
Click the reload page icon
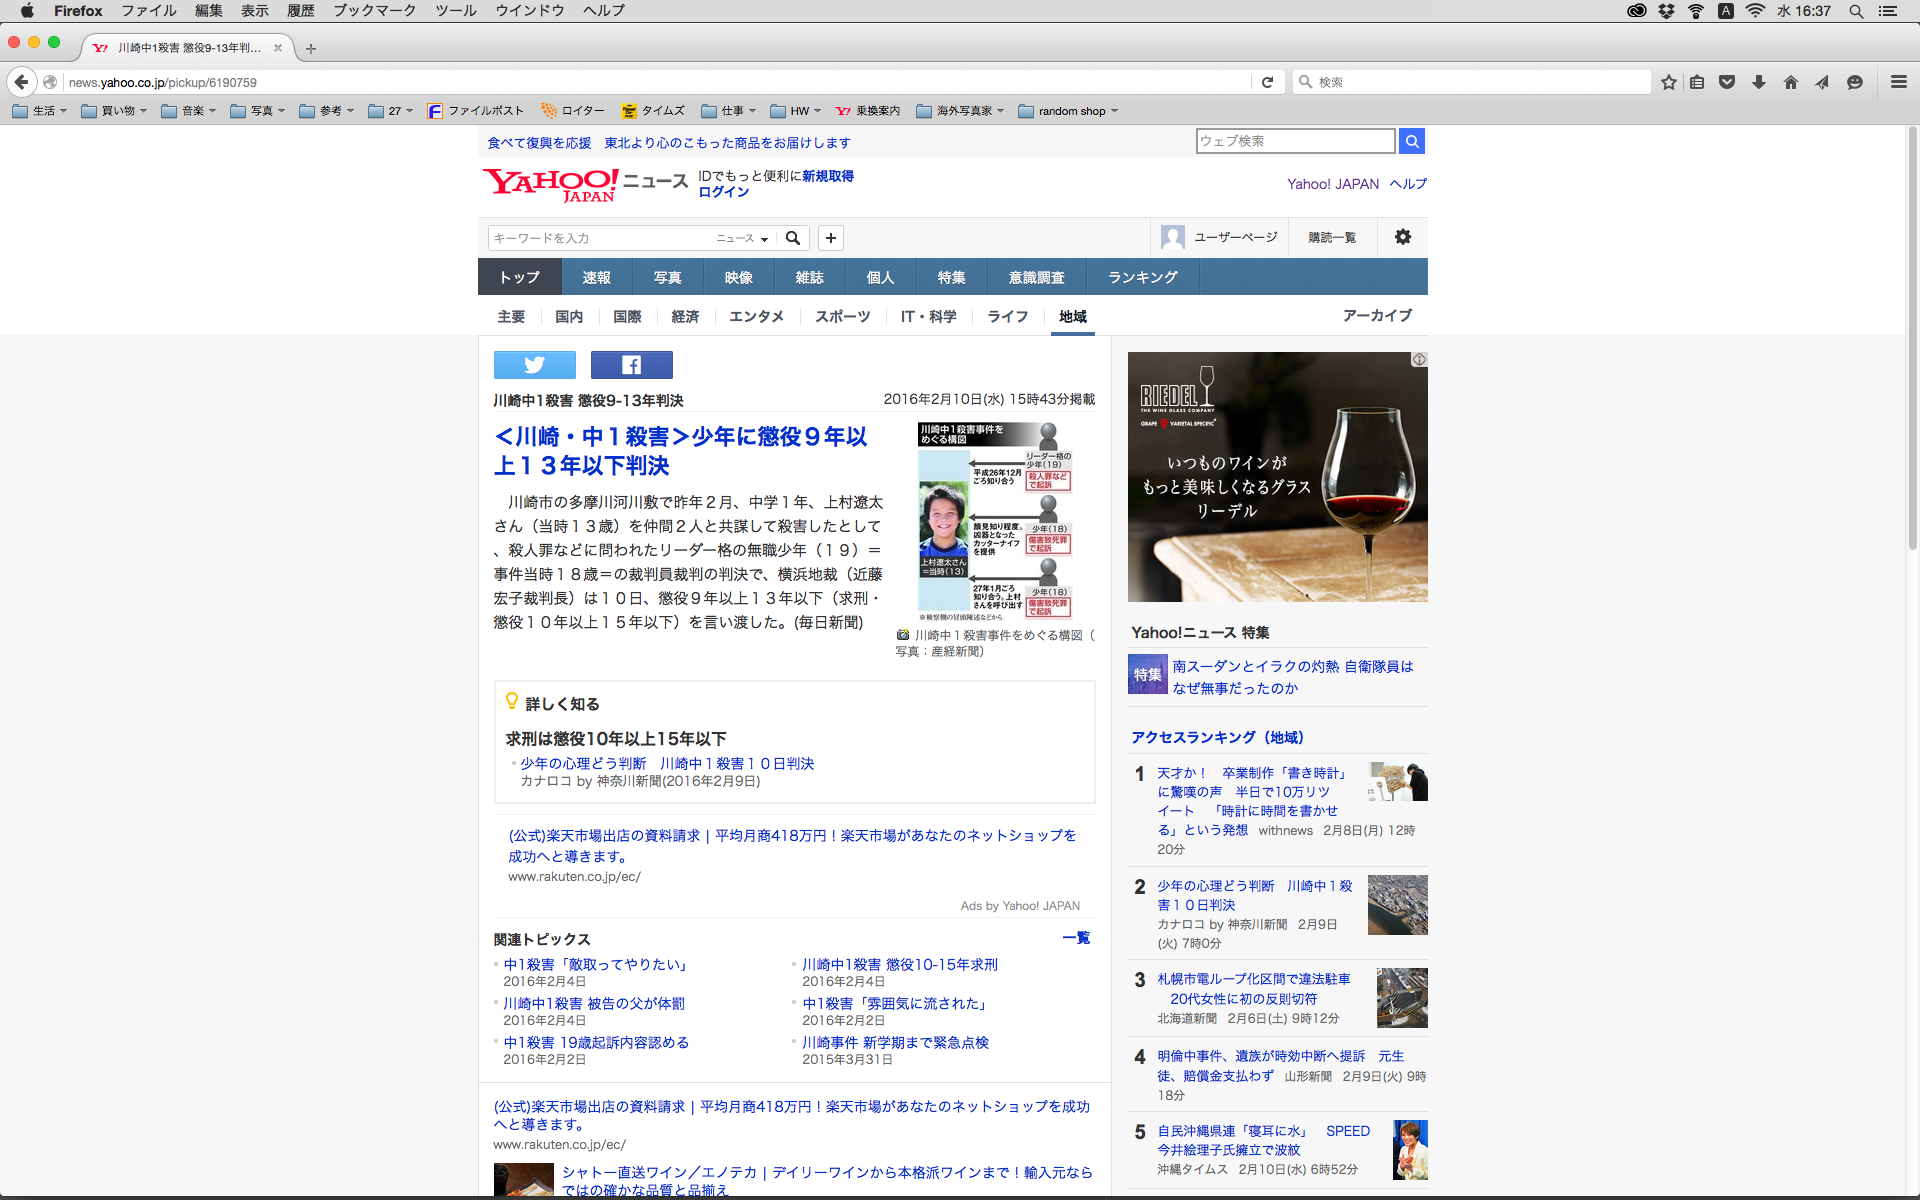pyautogui.click(x=1267, y=82)
